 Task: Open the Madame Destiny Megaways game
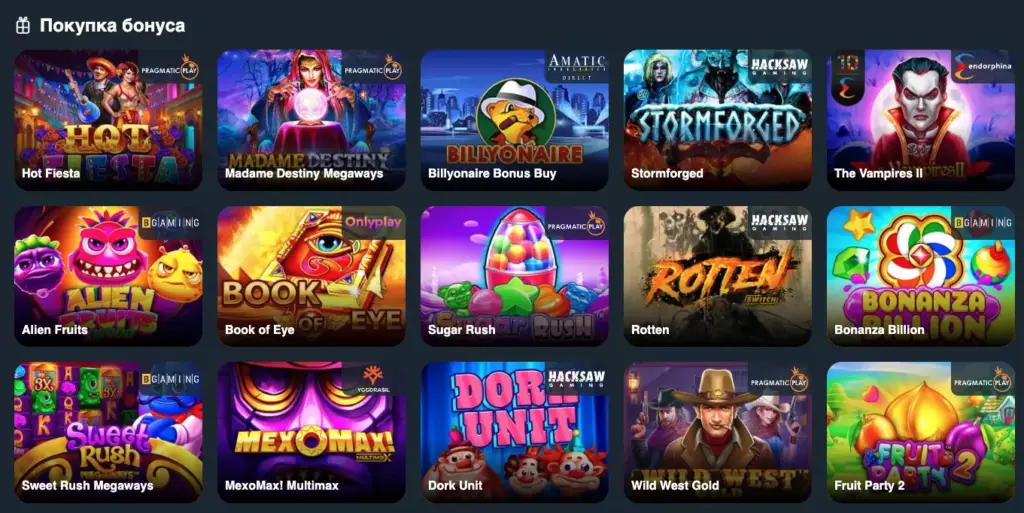point(312,120)
